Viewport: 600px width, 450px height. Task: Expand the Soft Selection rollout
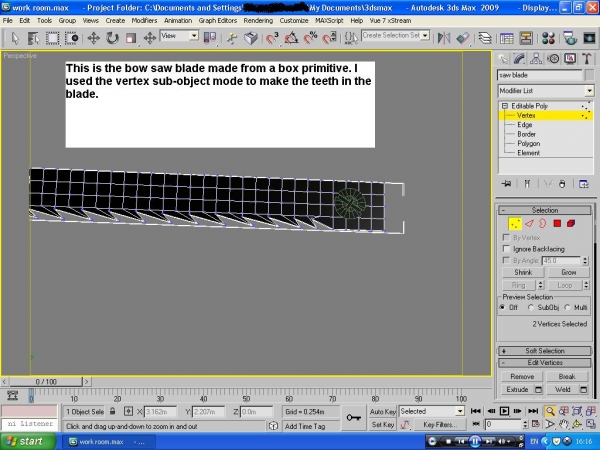(545, 351)
